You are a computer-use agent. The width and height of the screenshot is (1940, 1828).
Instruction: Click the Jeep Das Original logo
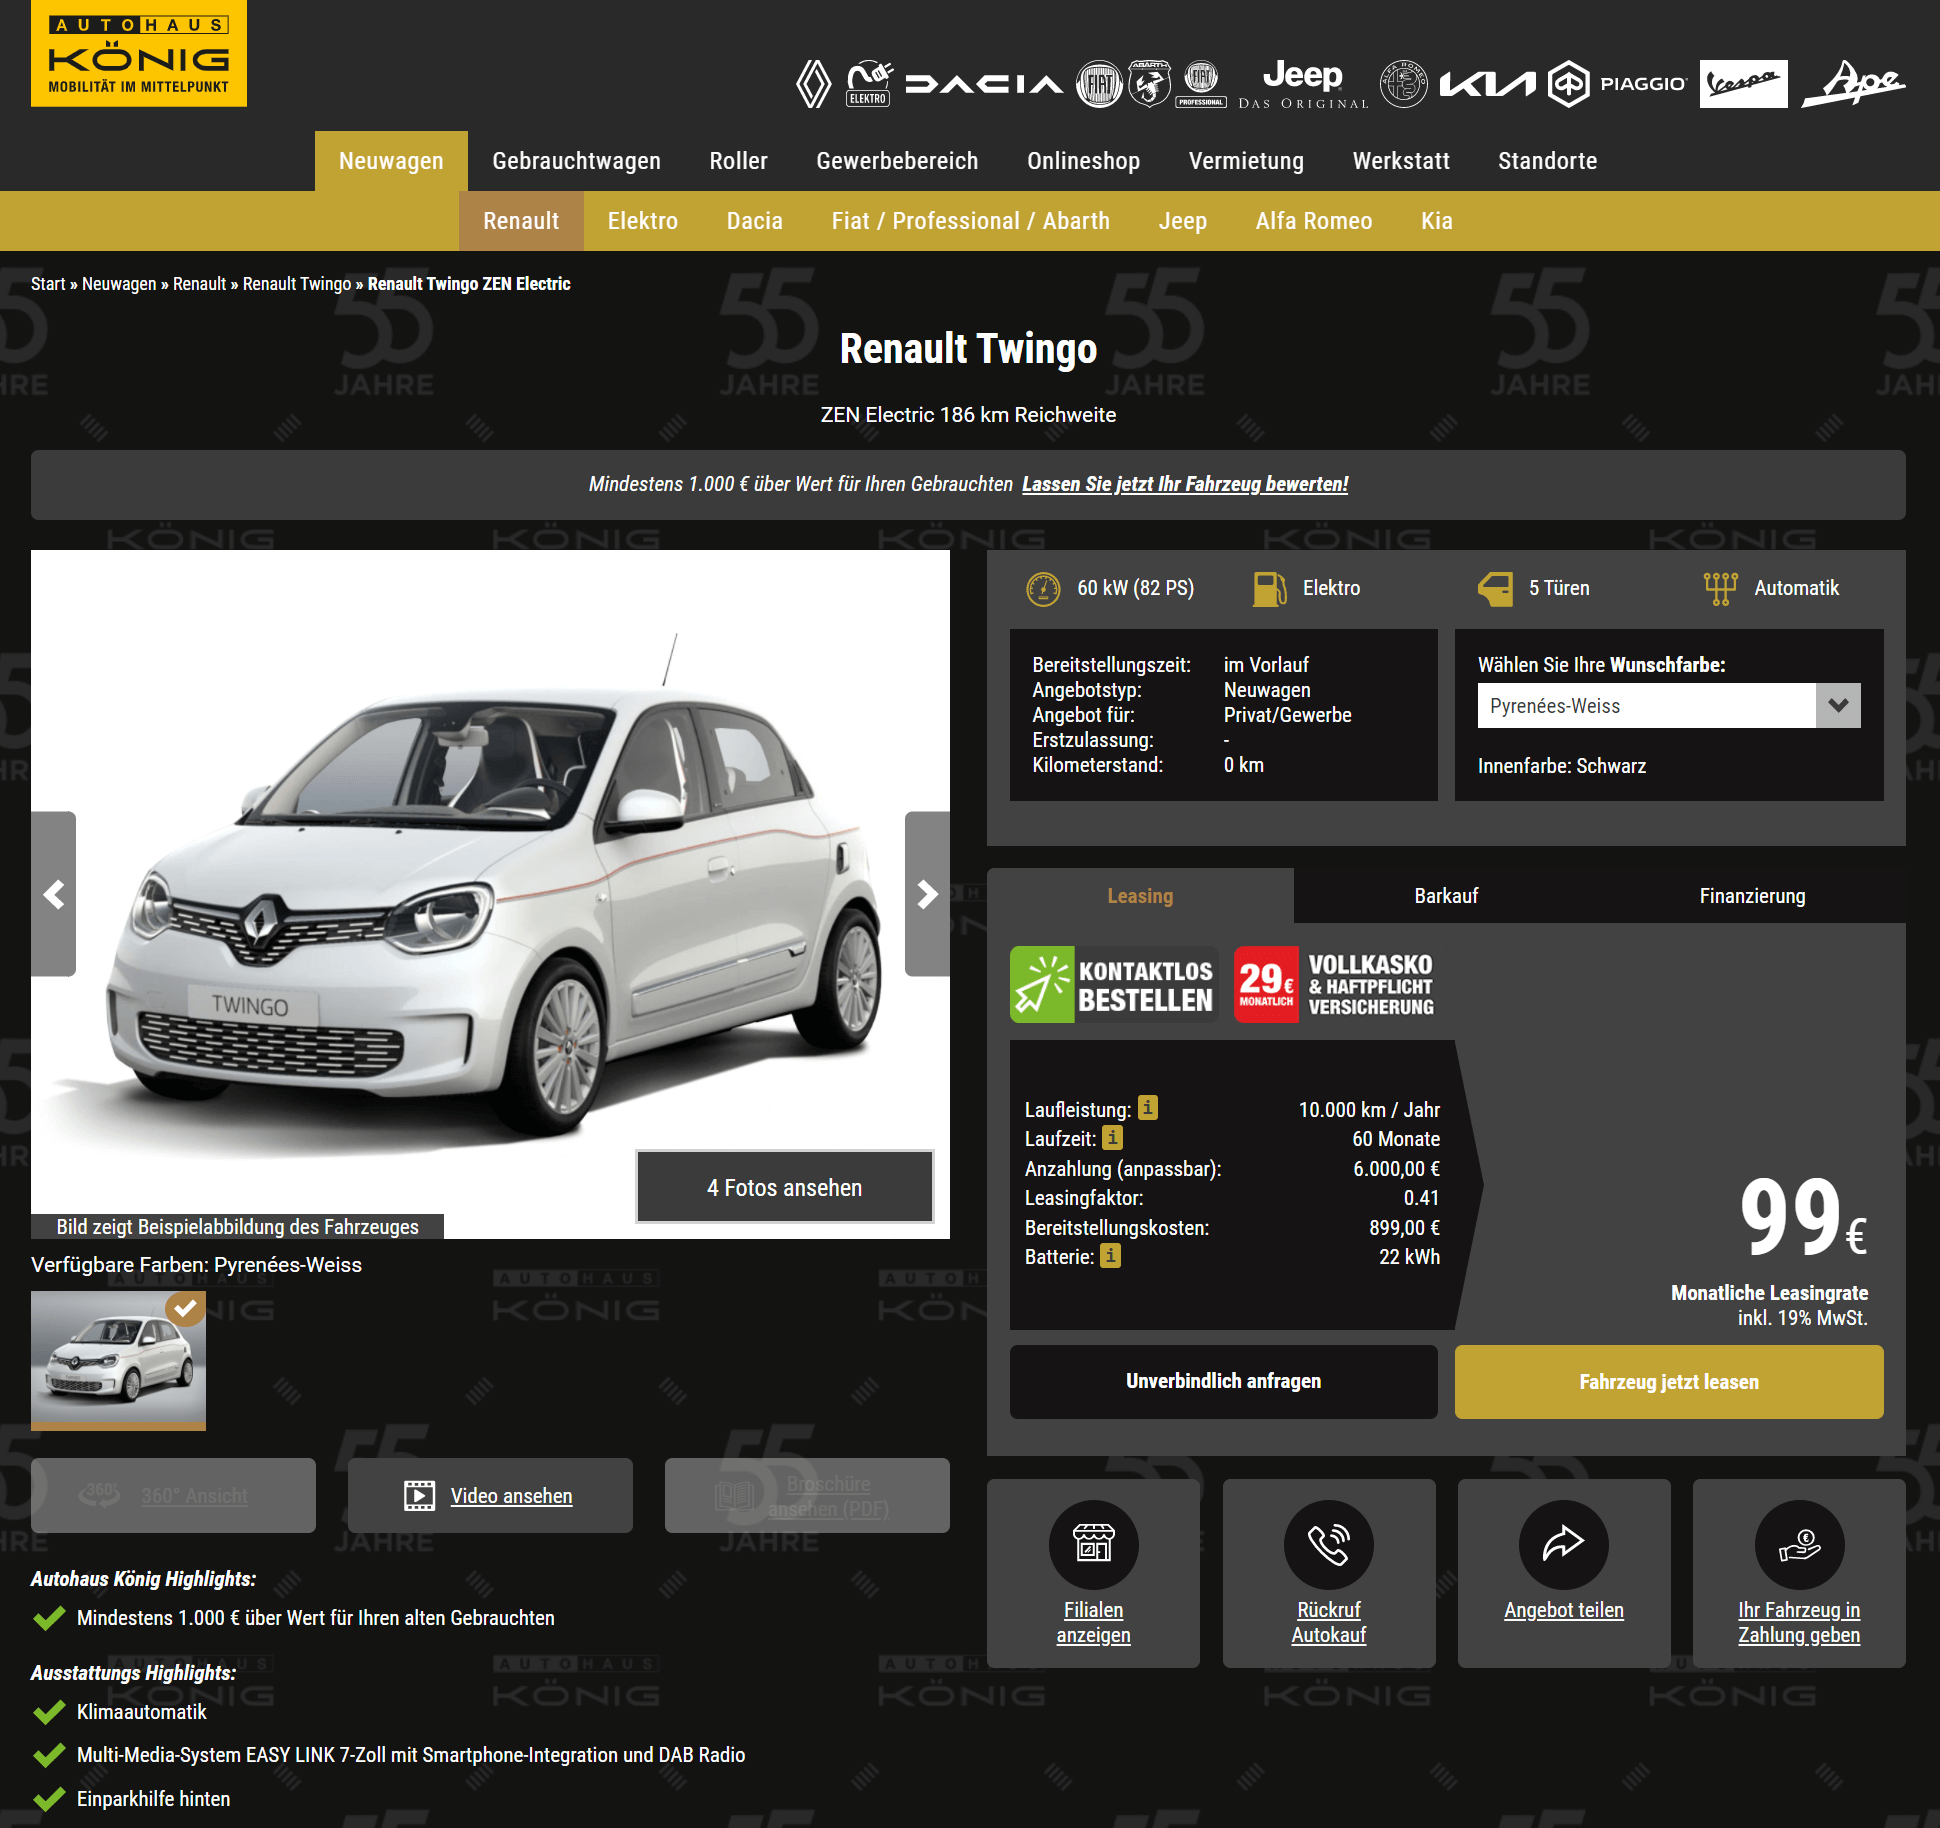click(1303, 84)
